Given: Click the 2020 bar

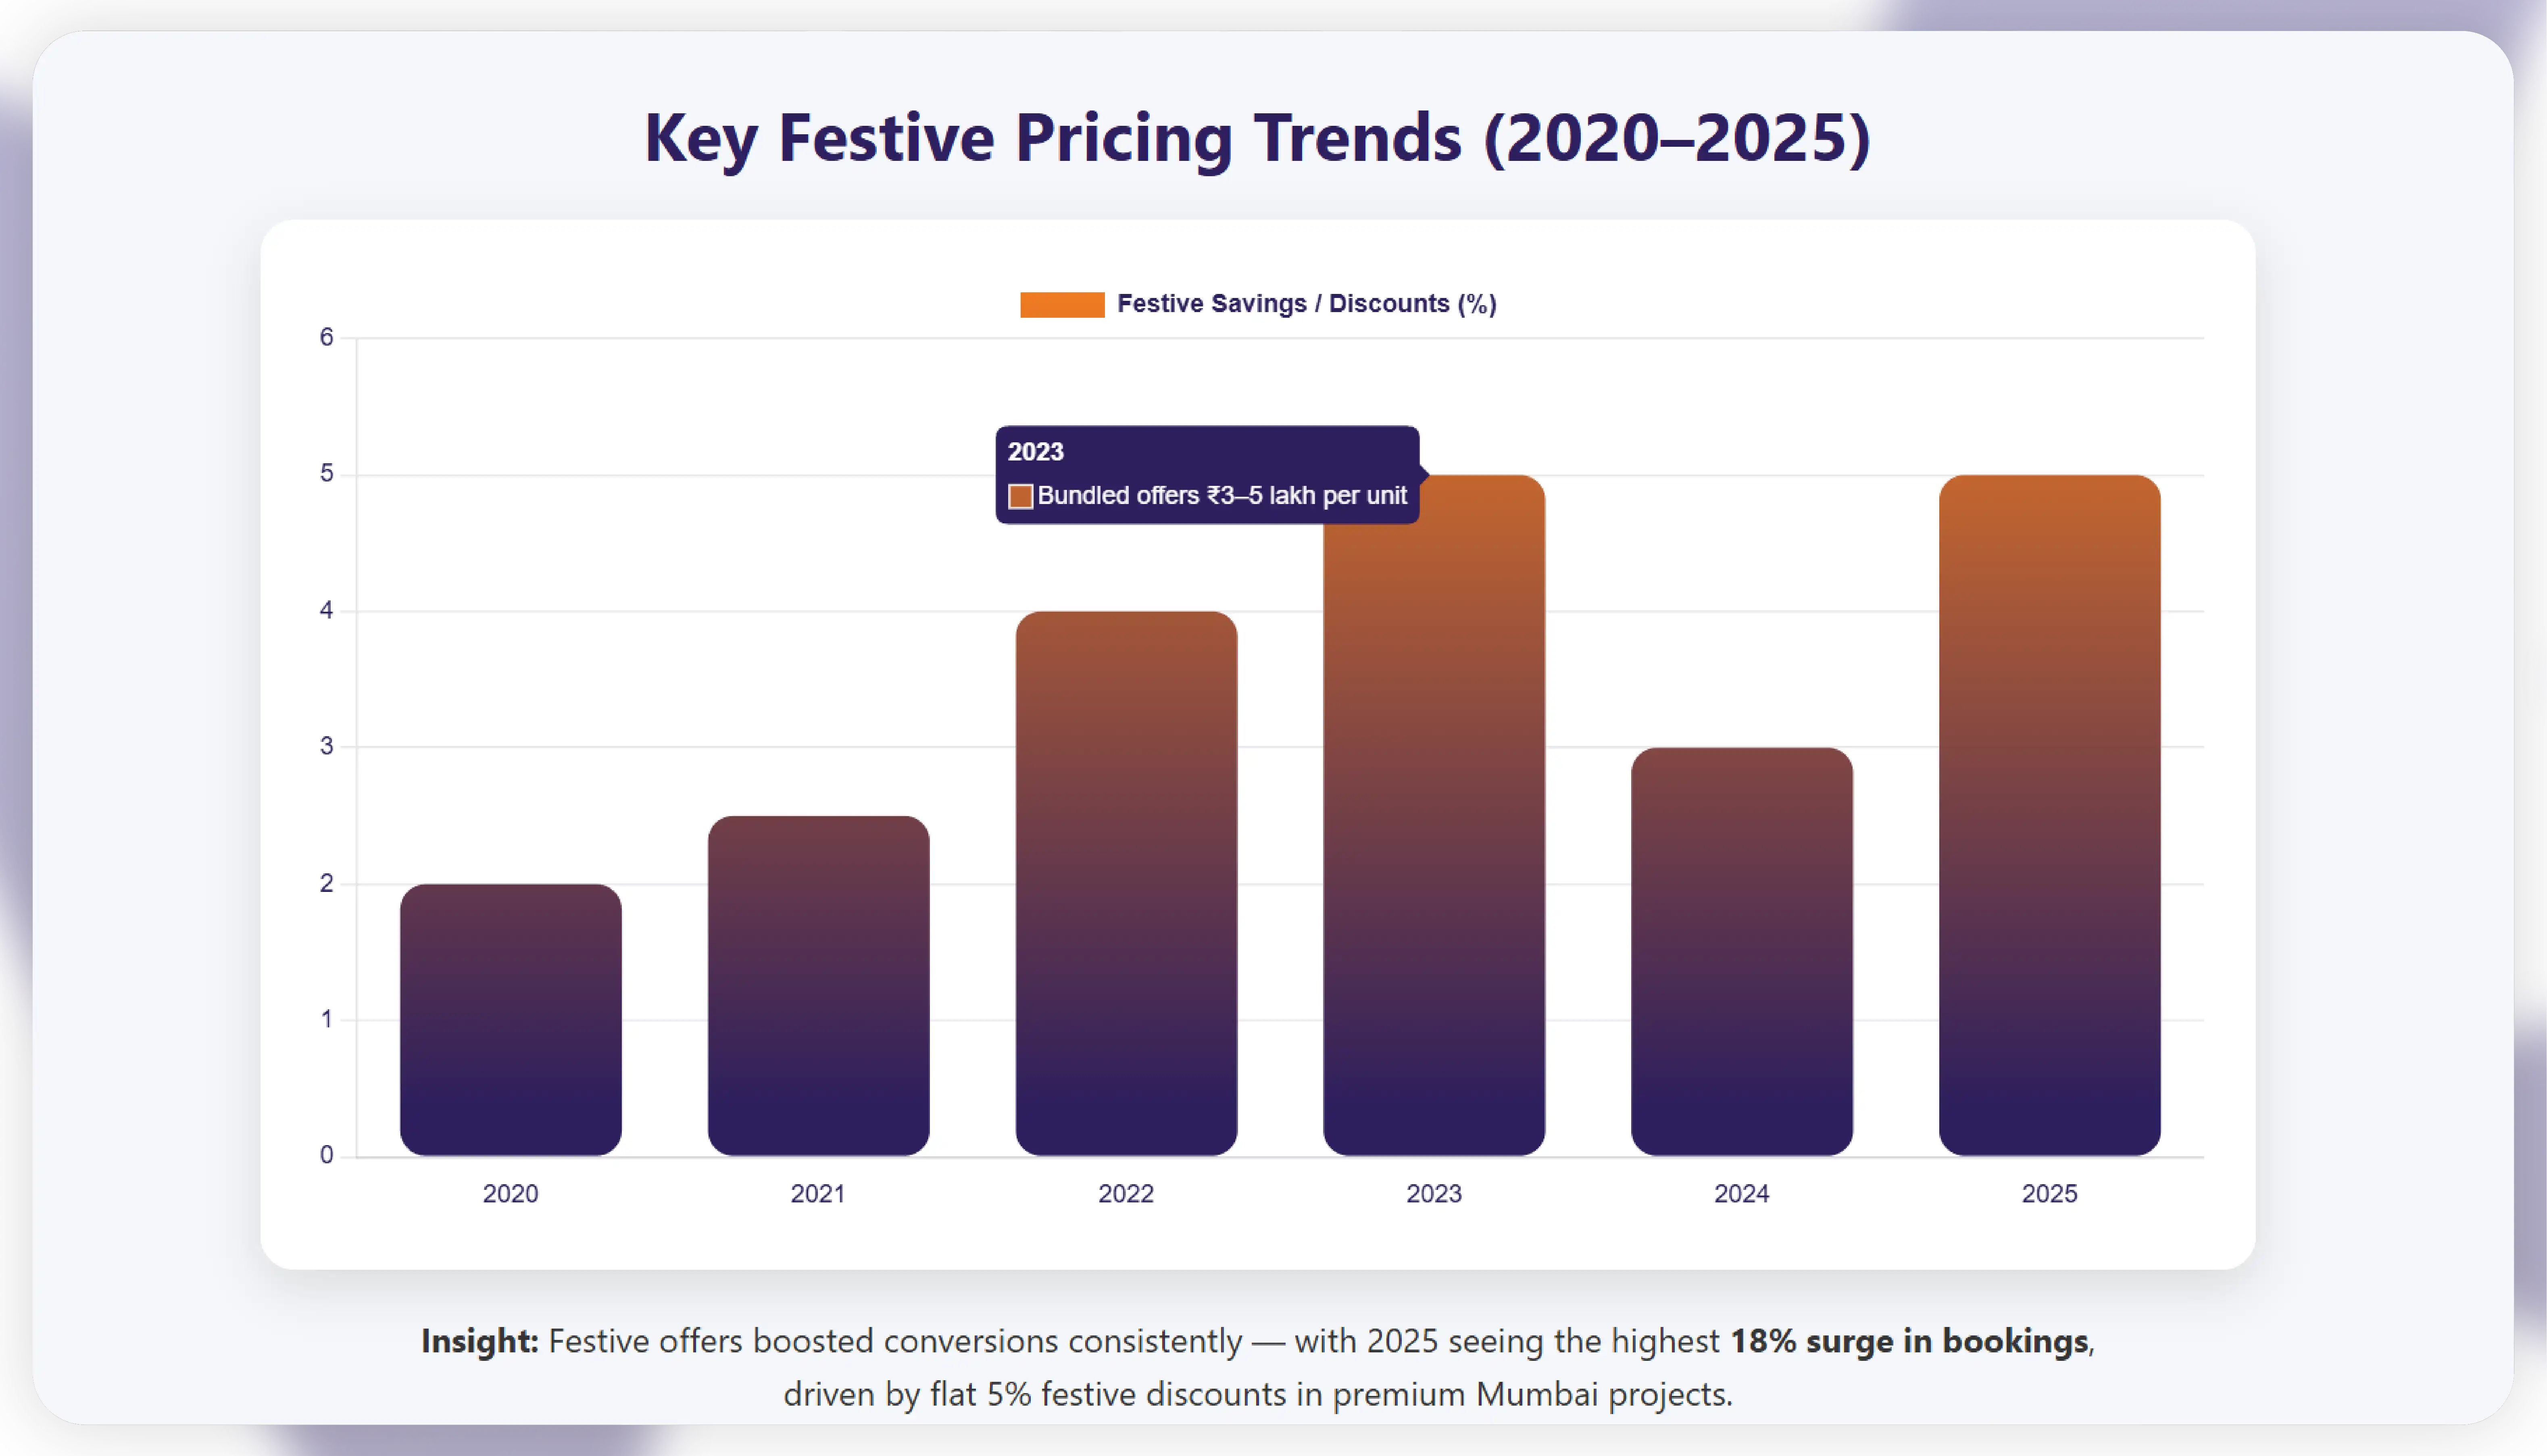Looking at the screenshot, I should [x=510, y=1020].
